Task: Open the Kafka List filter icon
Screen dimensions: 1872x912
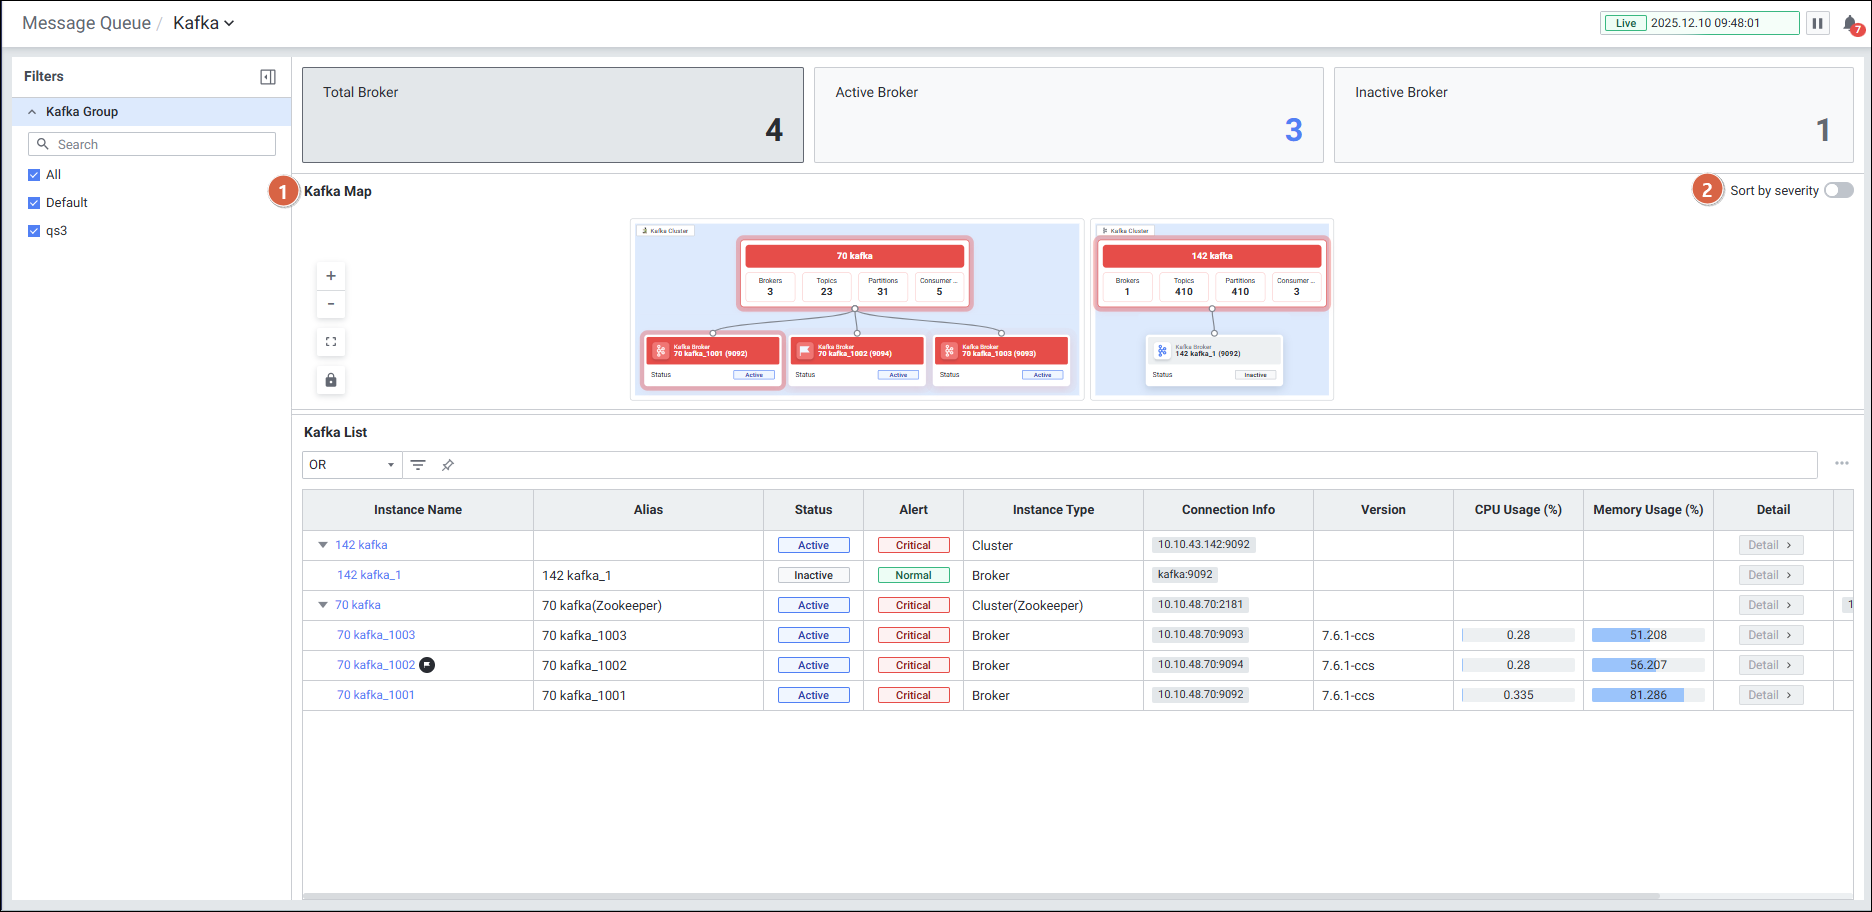Action: 418,465
